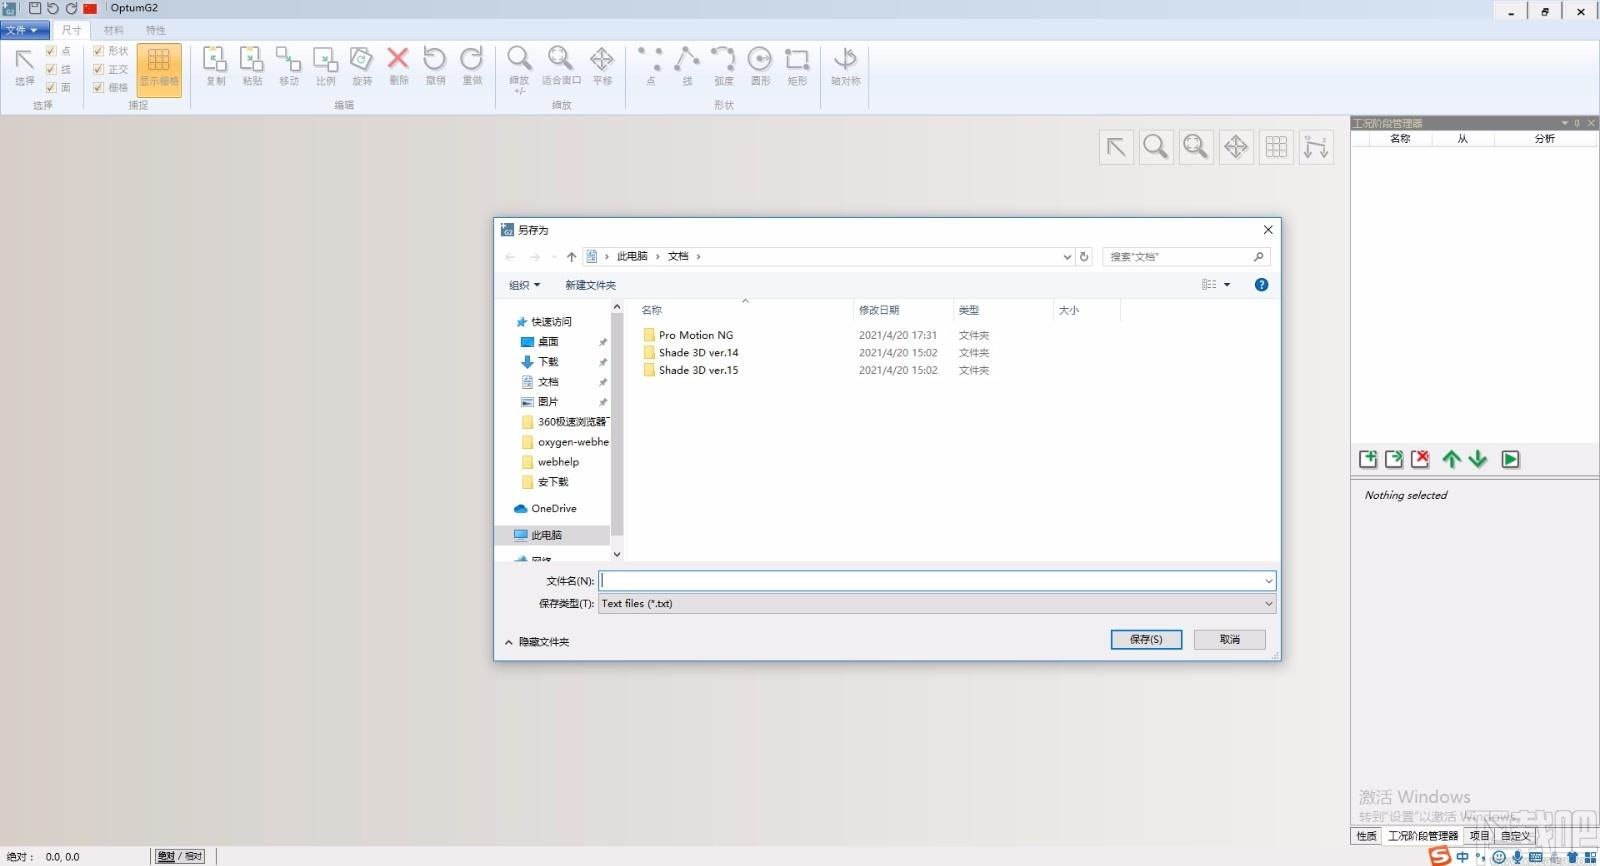This screenshot has height=866, width=1600.
Task: Click the 适合窗口 fit window icon
Action: pyautogui.click(x=561, y=66)
